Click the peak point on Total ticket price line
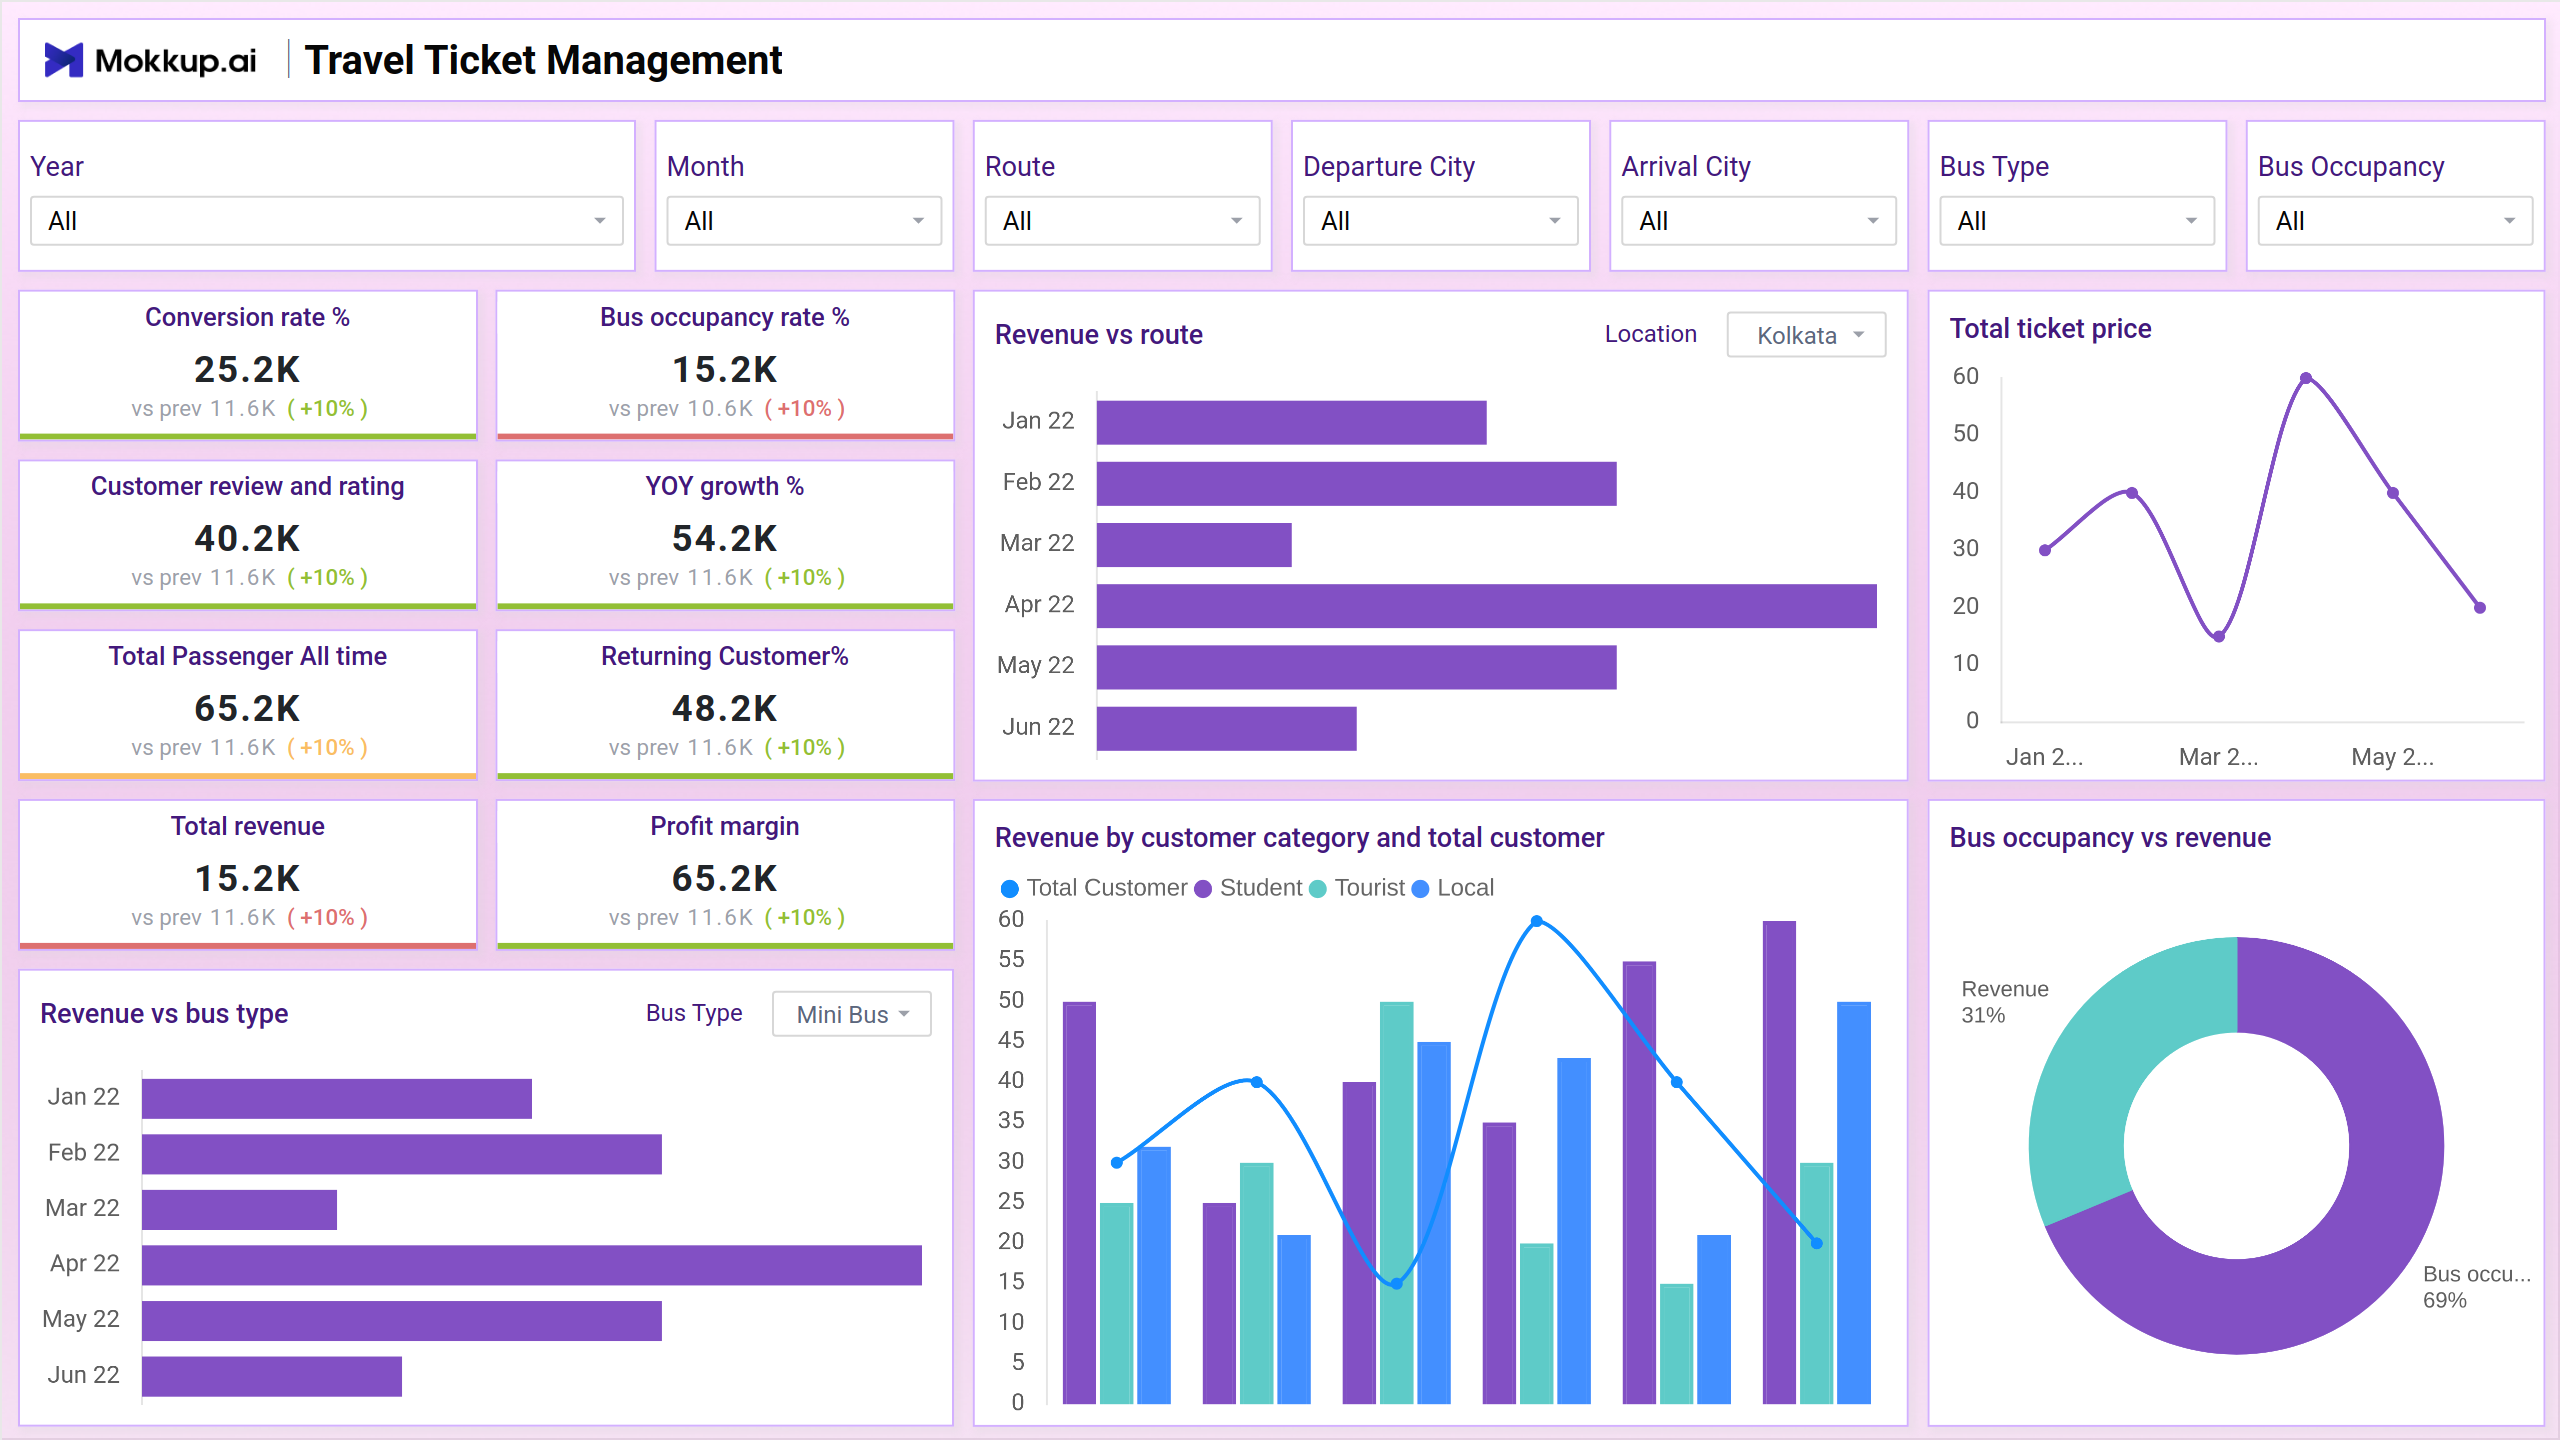2560x1440 pixels. click(2306, 378)
